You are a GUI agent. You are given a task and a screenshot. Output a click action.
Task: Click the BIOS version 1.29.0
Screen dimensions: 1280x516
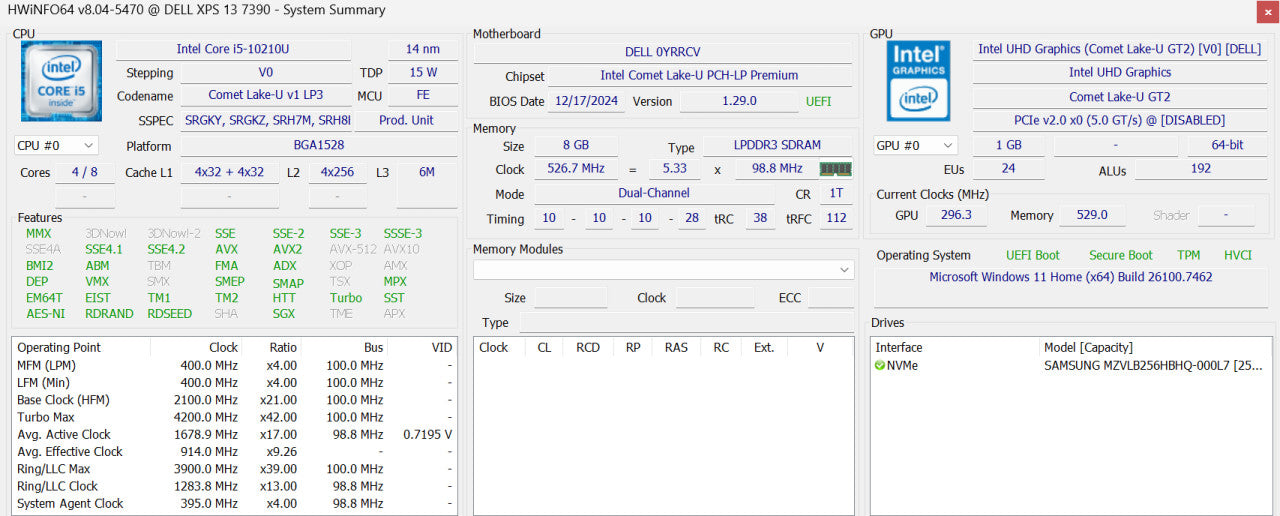click(739, 102)
